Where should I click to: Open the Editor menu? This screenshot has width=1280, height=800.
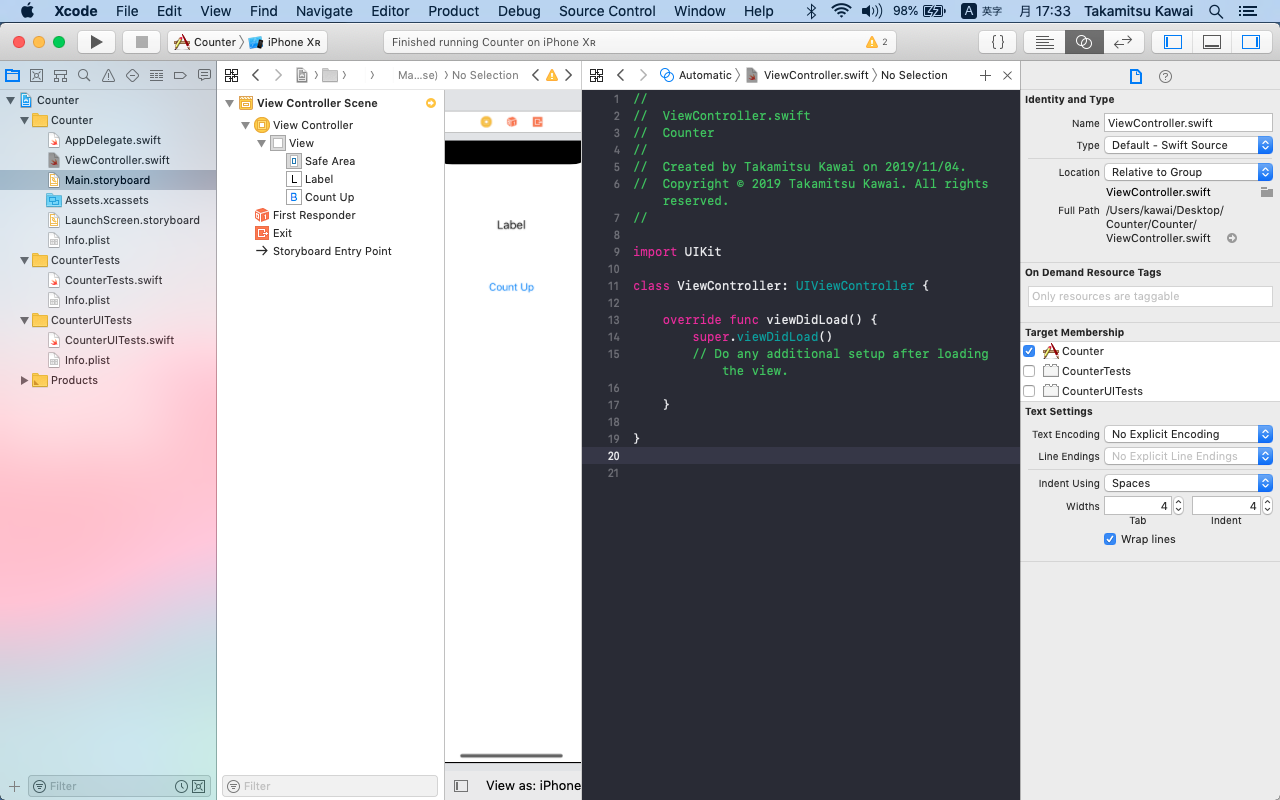click(390, 11)
